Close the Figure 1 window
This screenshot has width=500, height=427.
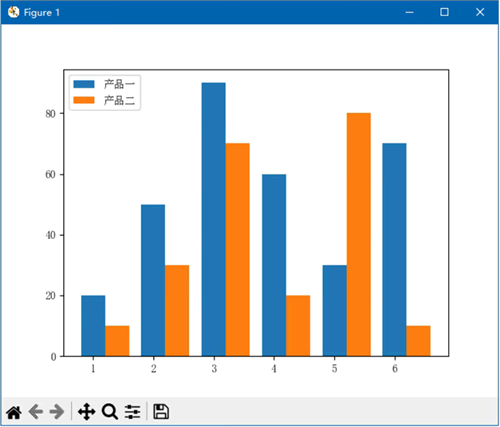click(480, 12)
